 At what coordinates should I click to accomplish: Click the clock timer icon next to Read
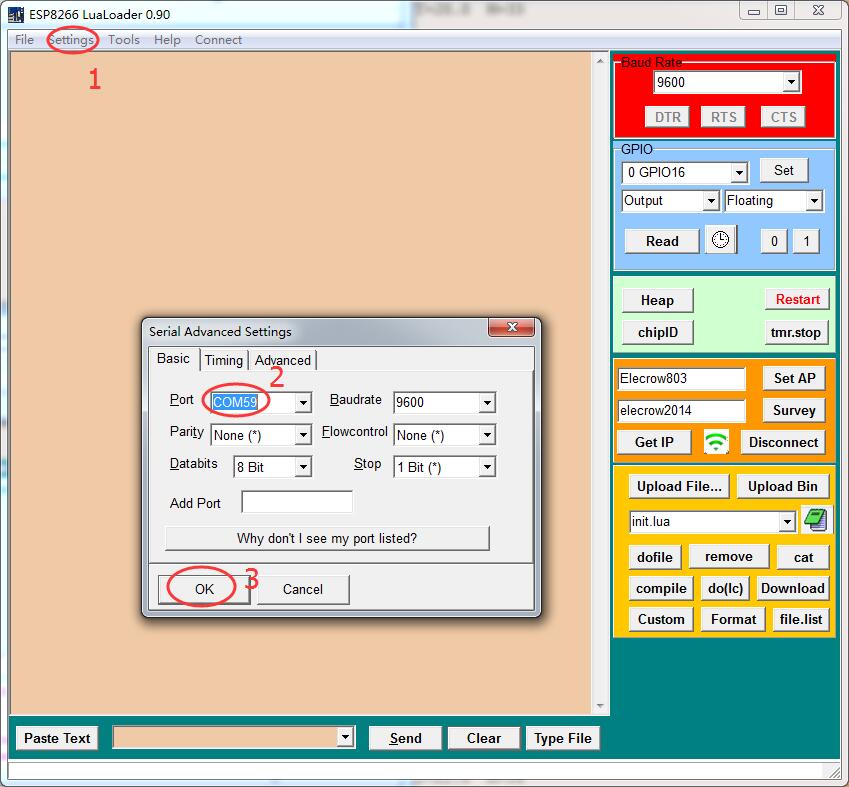pos(721,240)
